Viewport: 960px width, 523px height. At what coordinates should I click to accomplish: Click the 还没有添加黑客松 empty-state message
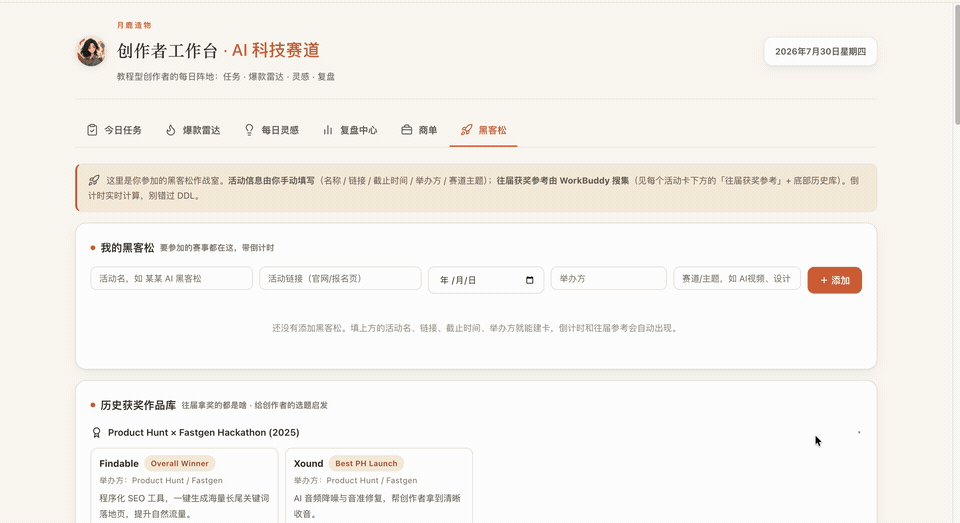[x=476, y=328]
